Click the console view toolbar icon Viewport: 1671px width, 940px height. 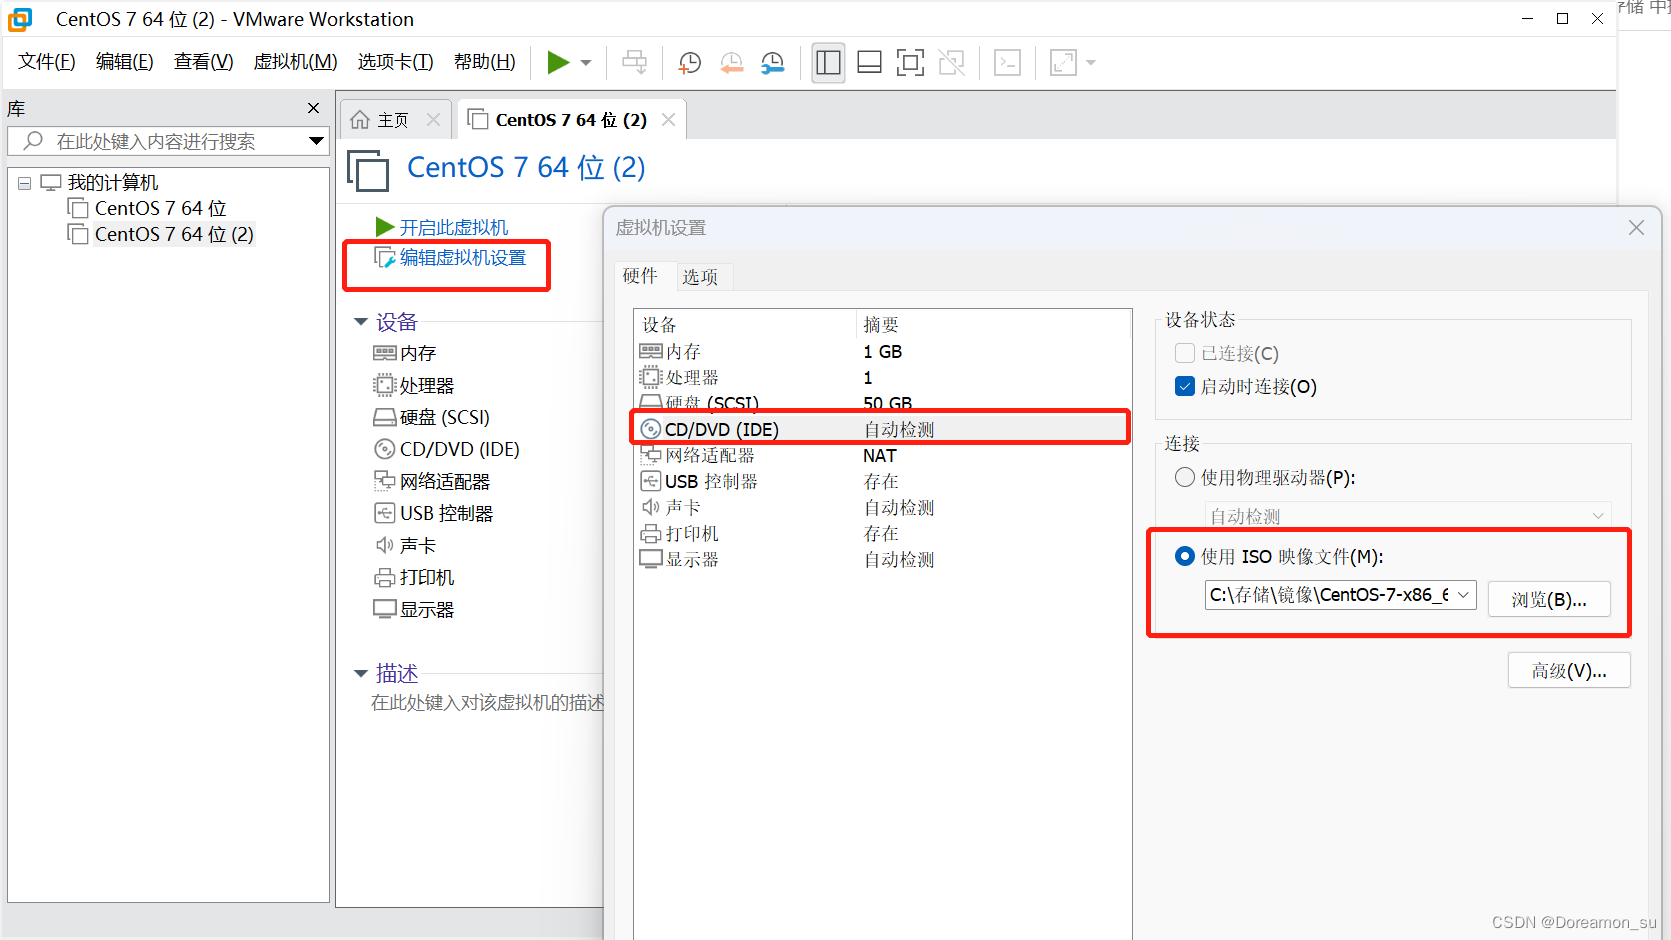[1007, 63]
